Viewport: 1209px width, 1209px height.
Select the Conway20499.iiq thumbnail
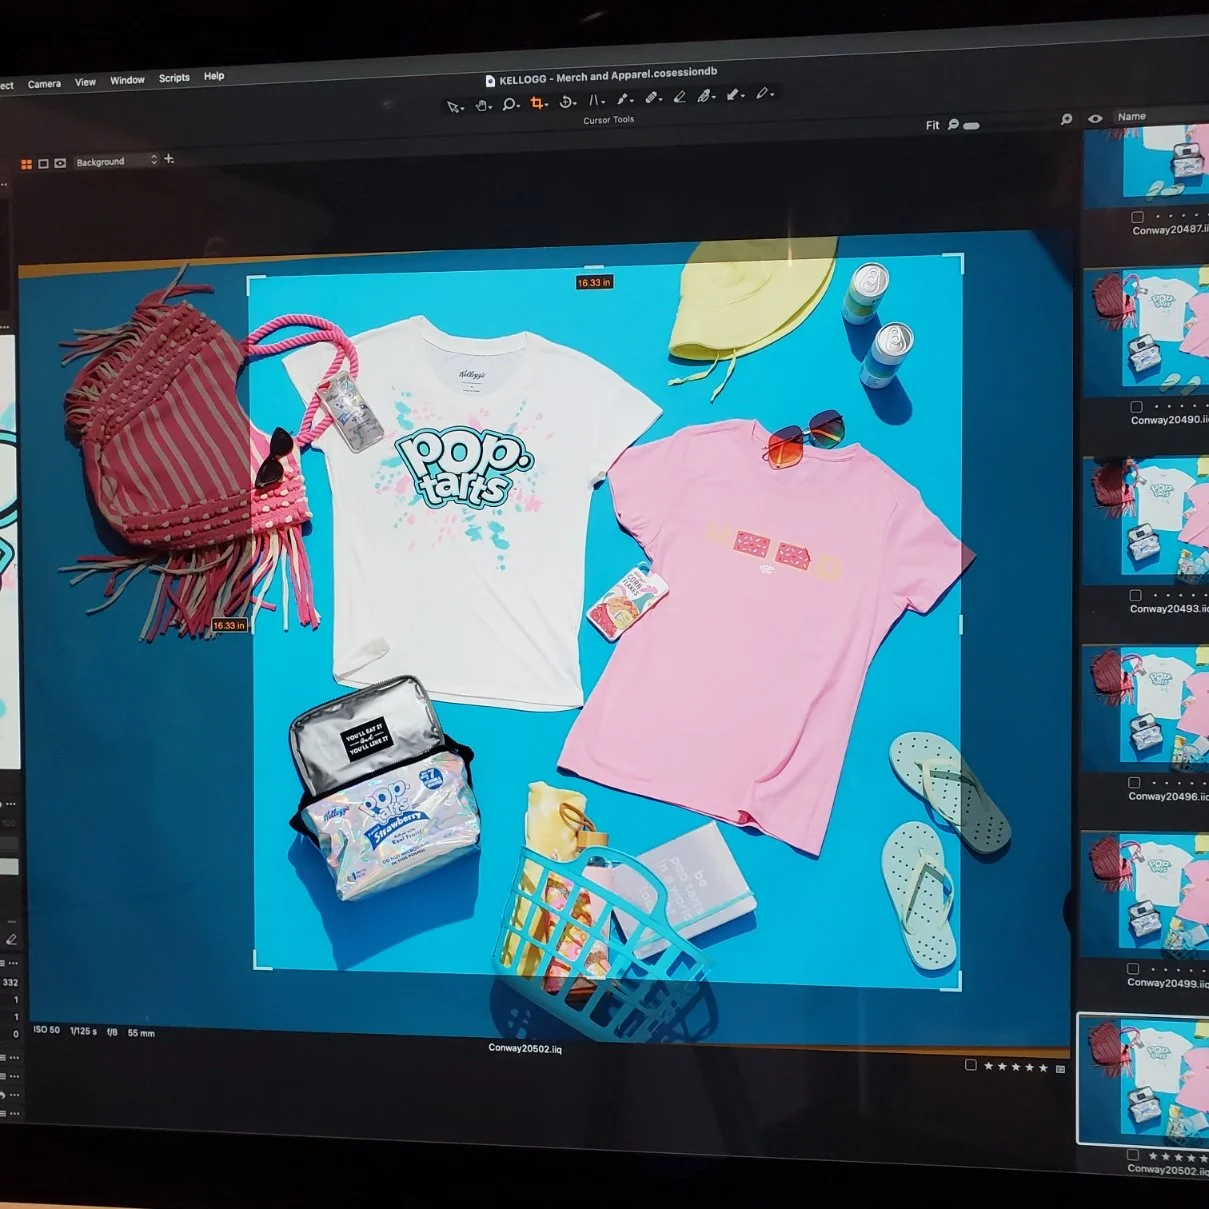point(1144,895)
